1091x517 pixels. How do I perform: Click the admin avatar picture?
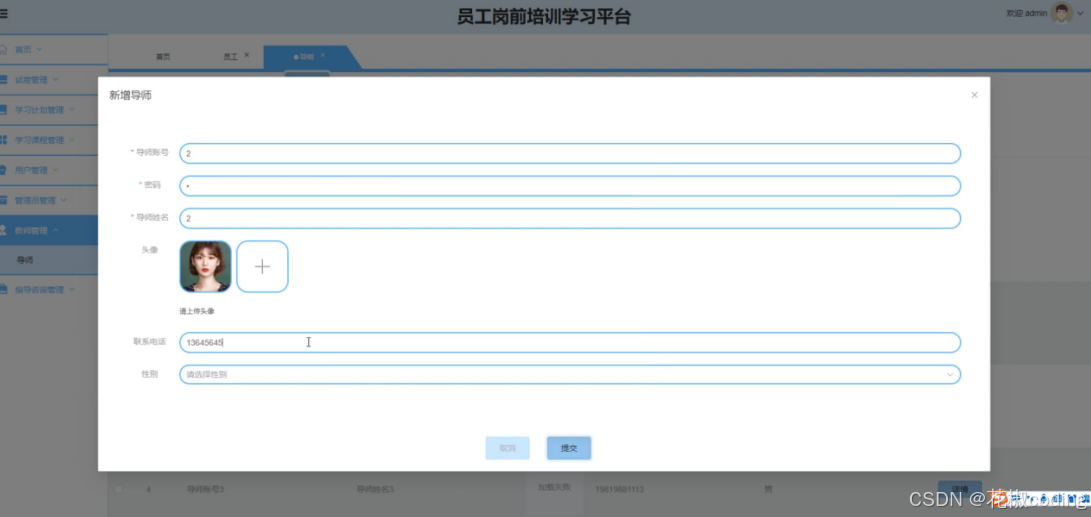pyautogui.click(x=1061, y=13)
